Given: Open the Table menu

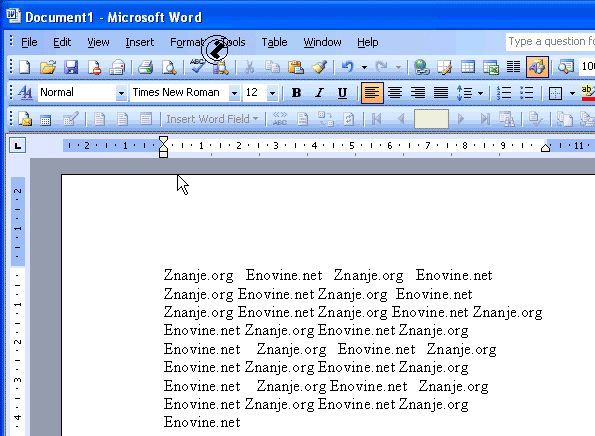Looking at the screenshot, I should pos(274,42).
